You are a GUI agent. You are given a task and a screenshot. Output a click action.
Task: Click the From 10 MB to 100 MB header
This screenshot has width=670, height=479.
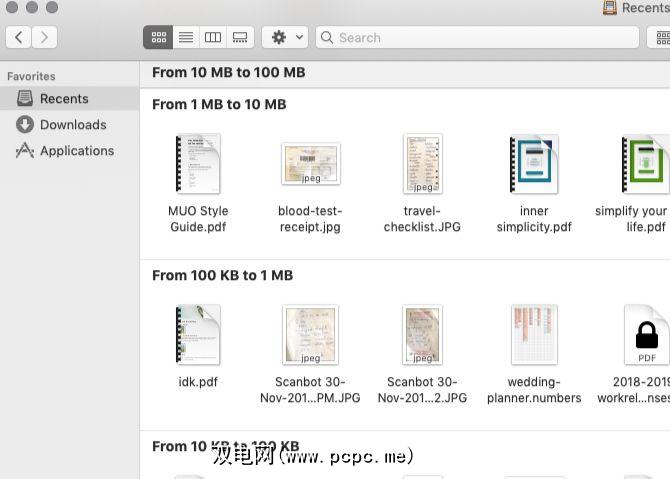pyautogui.click(x=229, y=73)
